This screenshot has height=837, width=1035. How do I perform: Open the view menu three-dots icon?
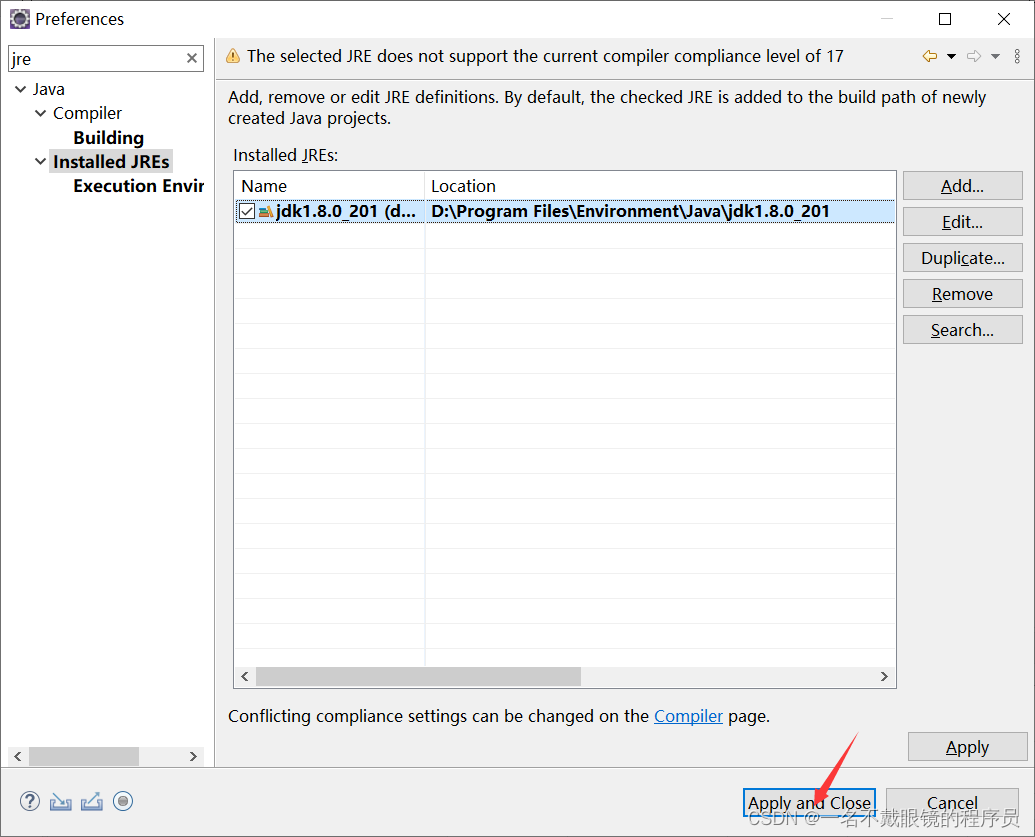coord(1017,56)
